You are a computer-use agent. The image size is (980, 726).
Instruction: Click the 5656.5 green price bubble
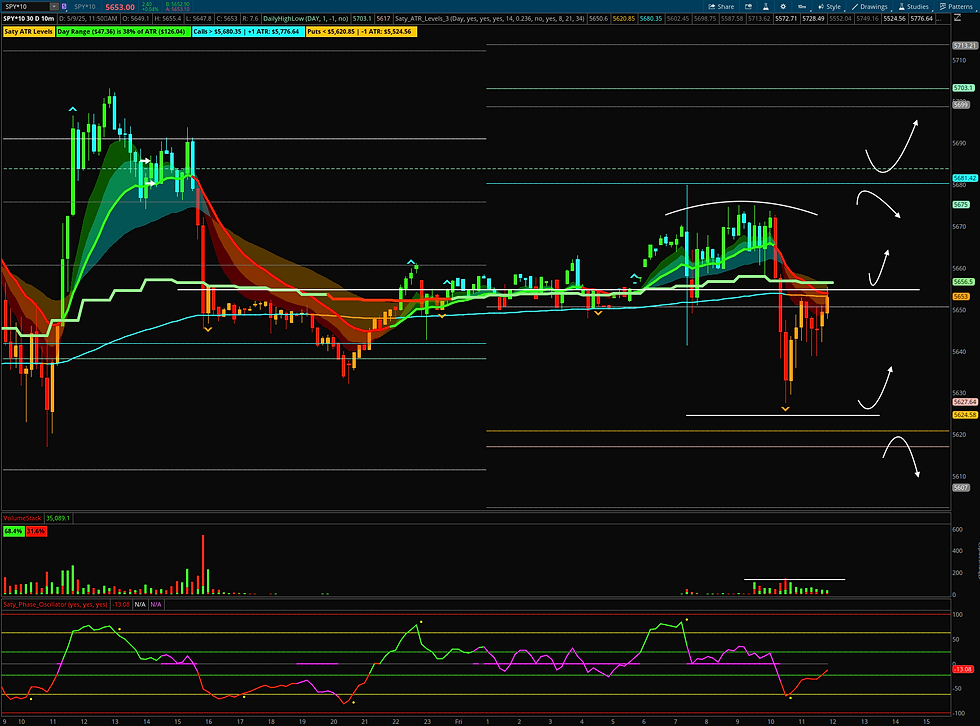coord(963,282)
